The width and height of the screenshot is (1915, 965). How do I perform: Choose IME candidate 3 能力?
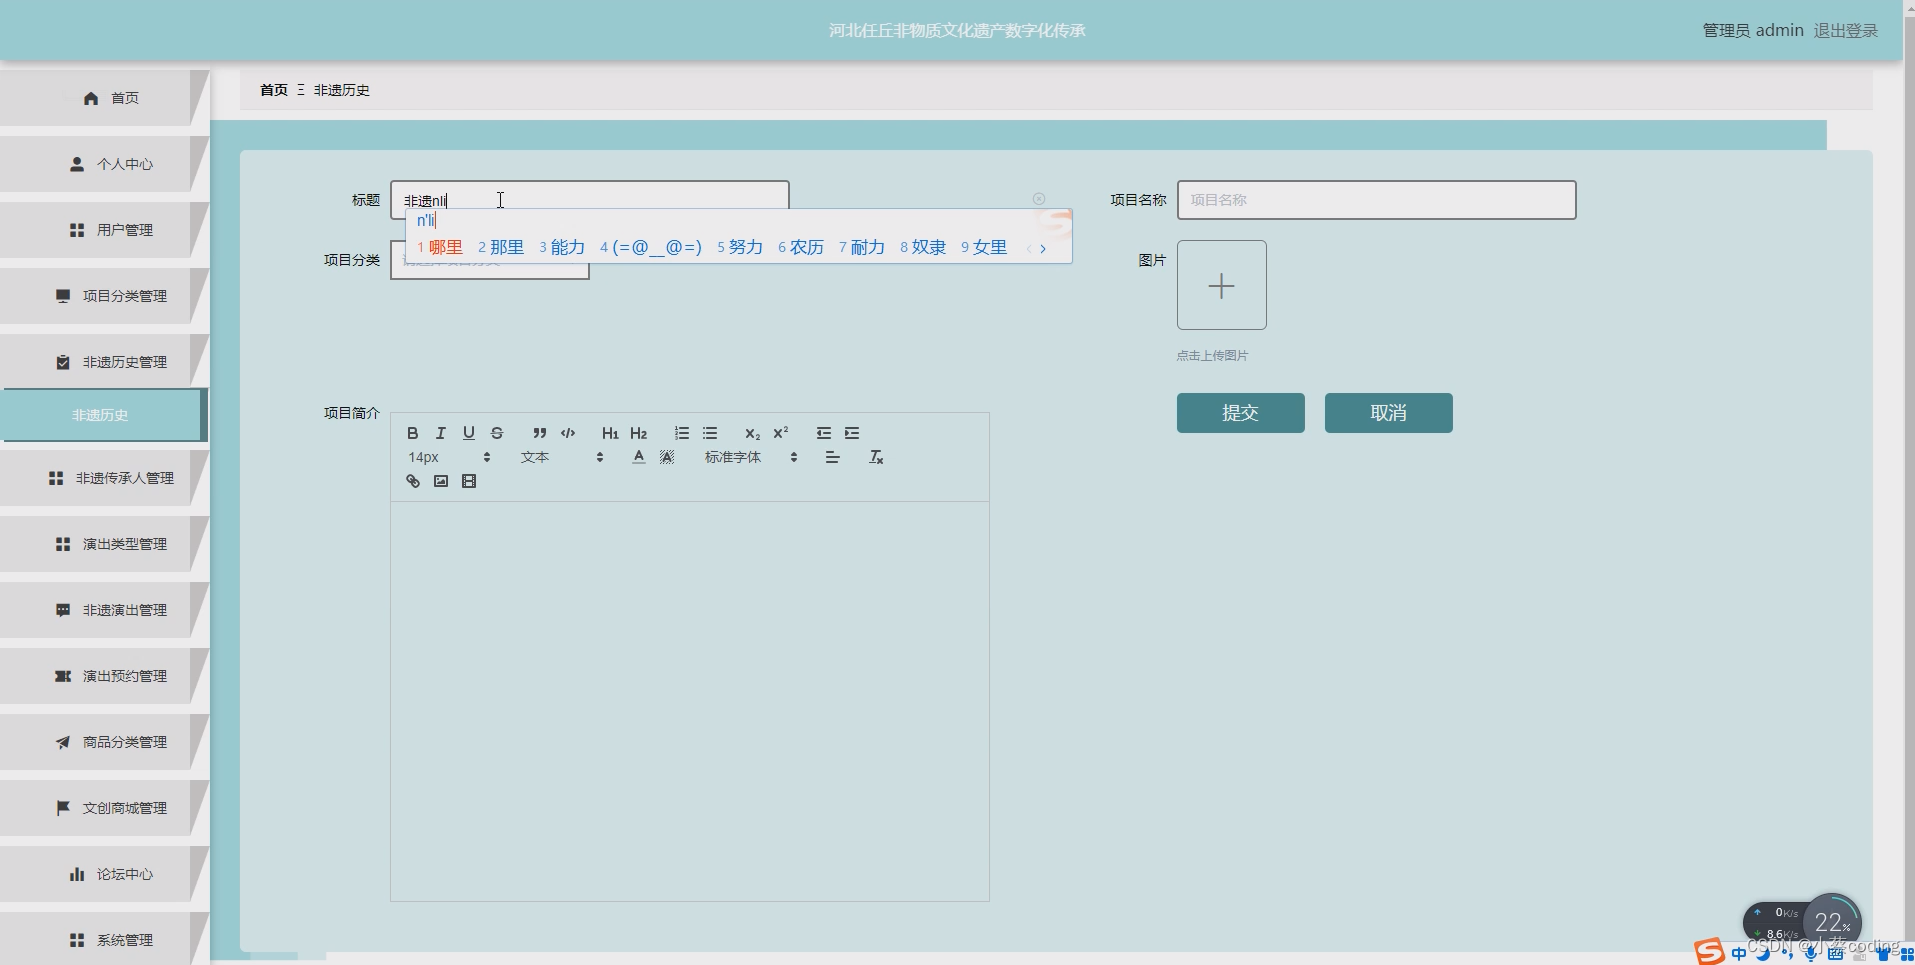pyautogui.click(x=562, y=247)
